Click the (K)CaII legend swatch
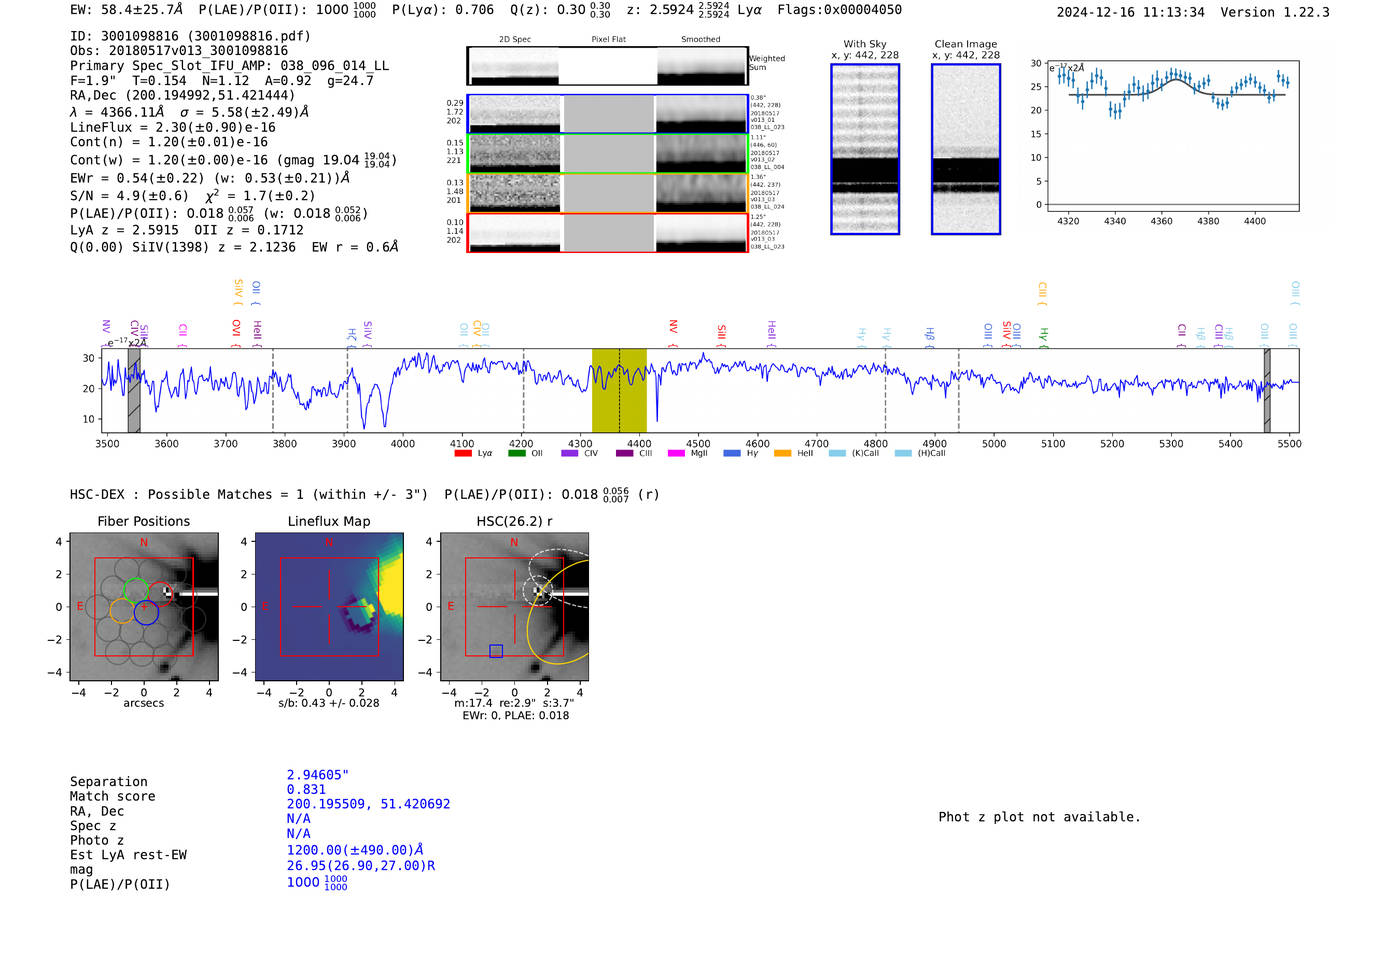 (x=837, y=453)
